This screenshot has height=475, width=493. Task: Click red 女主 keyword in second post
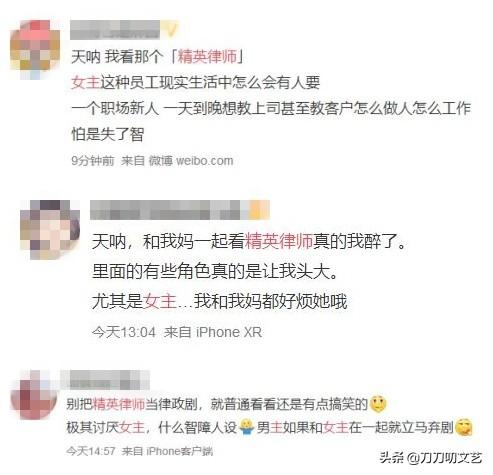160,301
